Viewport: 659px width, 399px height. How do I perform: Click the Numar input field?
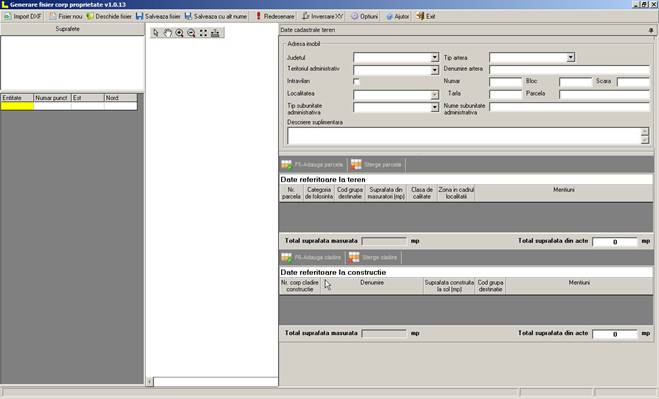coord(505,82)
